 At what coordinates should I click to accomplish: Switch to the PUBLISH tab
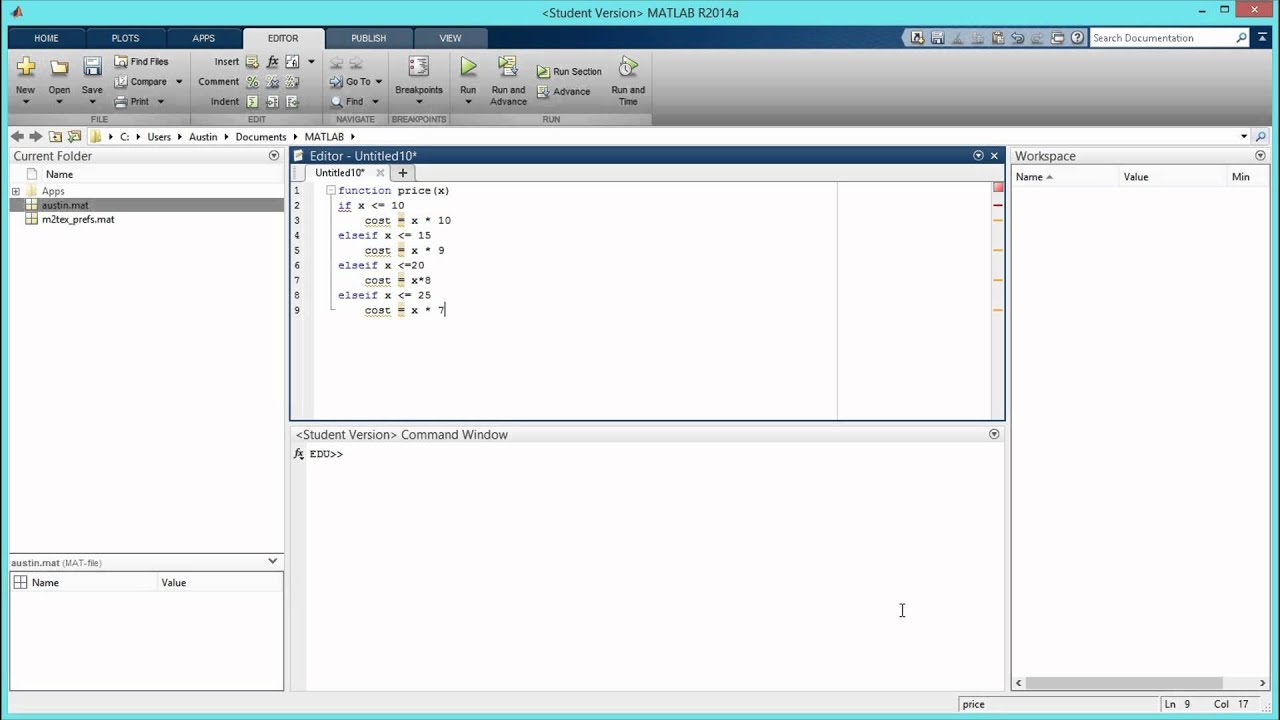pos(368,38)
